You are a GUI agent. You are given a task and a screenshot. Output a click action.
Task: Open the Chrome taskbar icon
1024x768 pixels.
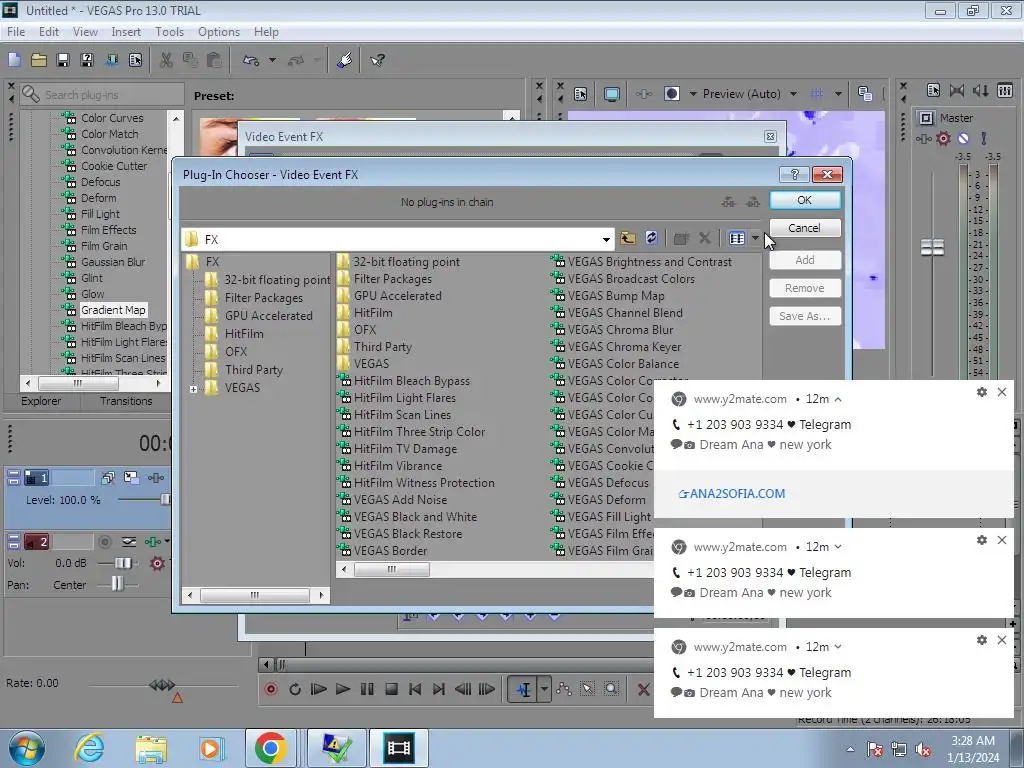[270, 748]
